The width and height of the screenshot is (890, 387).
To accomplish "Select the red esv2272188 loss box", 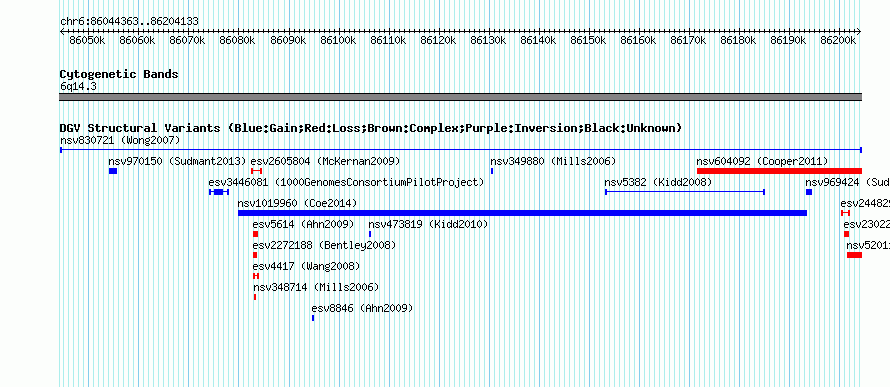I will click(x=255, y=255).
